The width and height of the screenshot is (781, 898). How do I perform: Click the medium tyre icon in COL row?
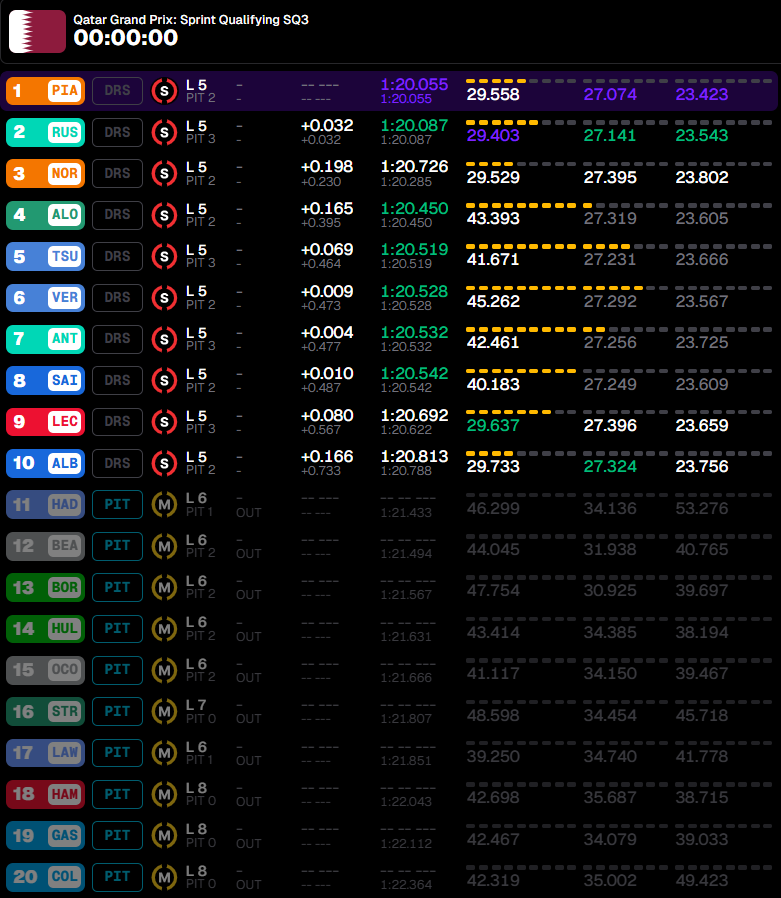tap(164, 877)
